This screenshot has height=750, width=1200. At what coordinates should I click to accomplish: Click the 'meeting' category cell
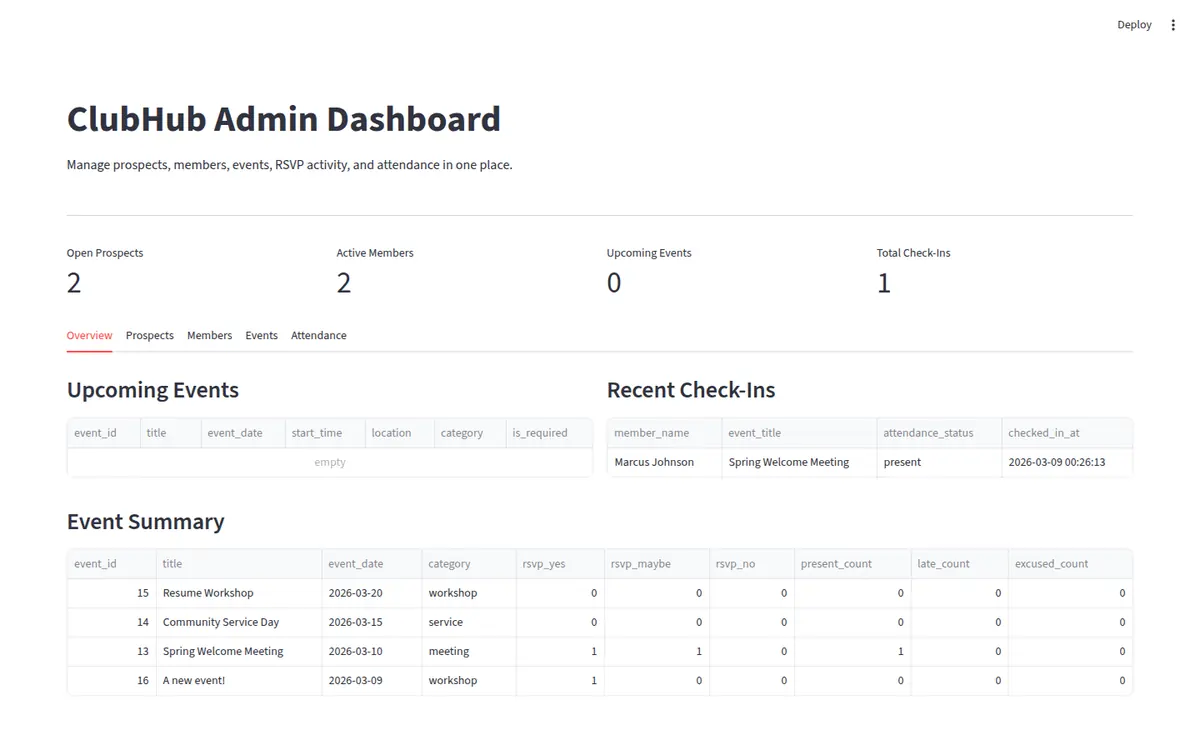pos(469,651)
